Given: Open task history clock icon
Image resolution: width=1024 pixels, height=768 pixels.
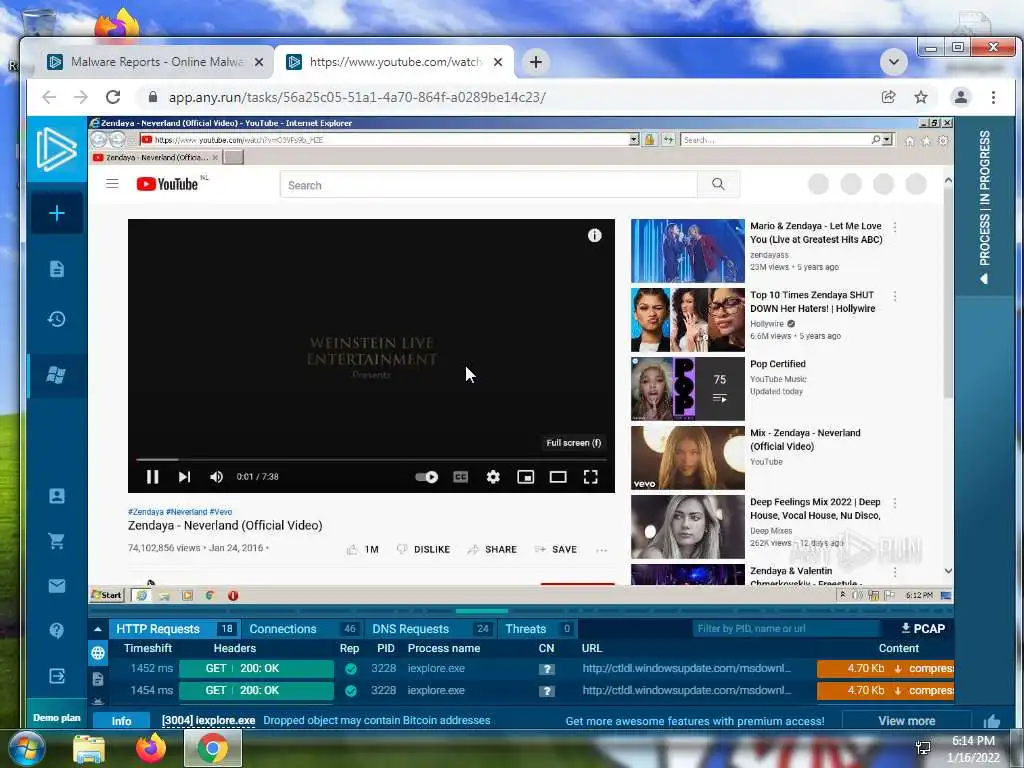Looking at the screenshot, I should (57, 319).
